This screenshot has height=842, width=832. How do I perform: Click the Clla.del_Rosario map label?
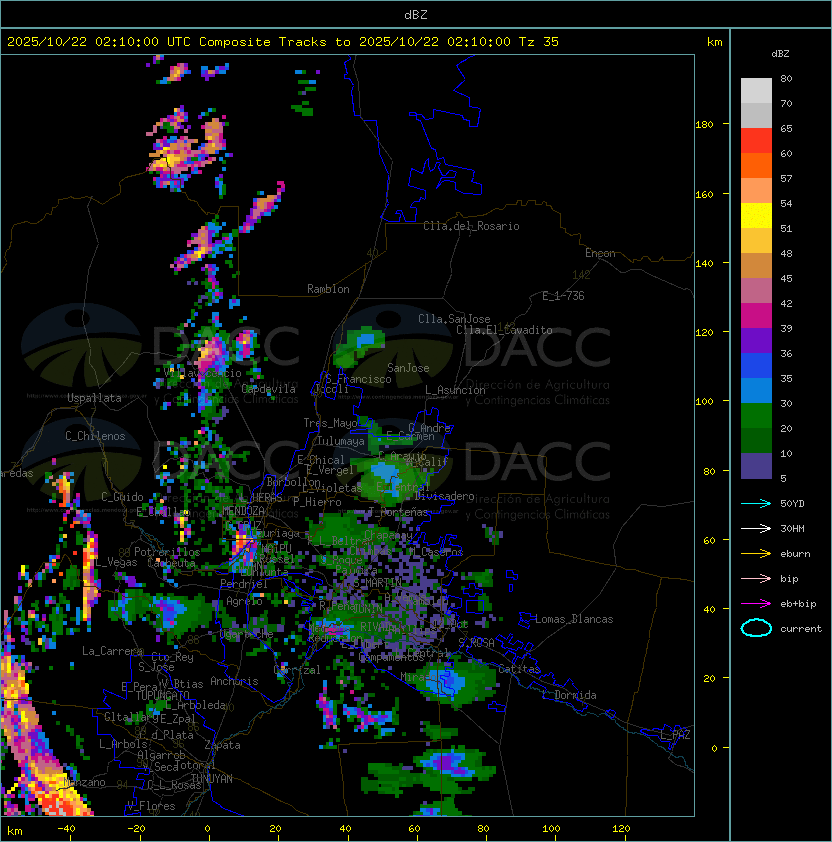coord(471,226)
